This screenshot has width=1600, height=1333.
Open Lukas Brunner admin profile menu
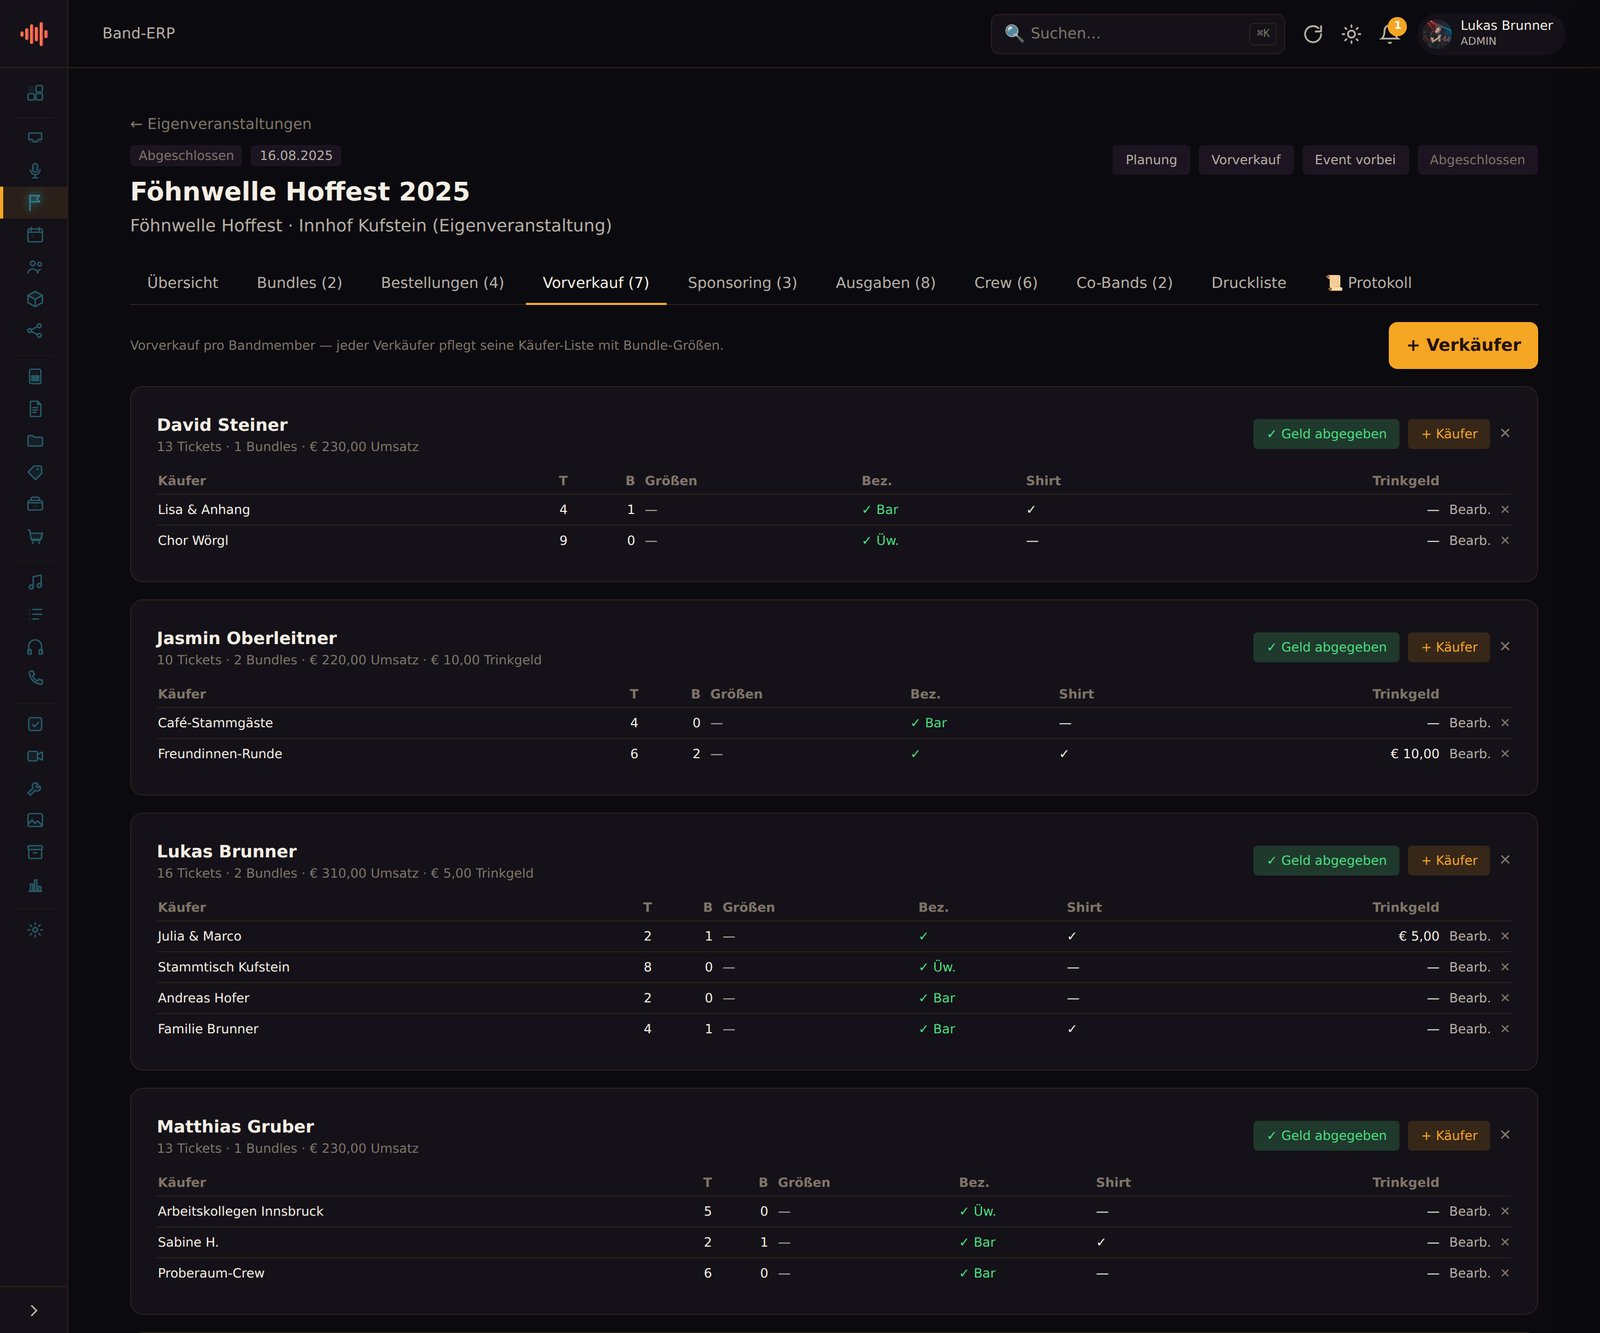coord(1491,34)
